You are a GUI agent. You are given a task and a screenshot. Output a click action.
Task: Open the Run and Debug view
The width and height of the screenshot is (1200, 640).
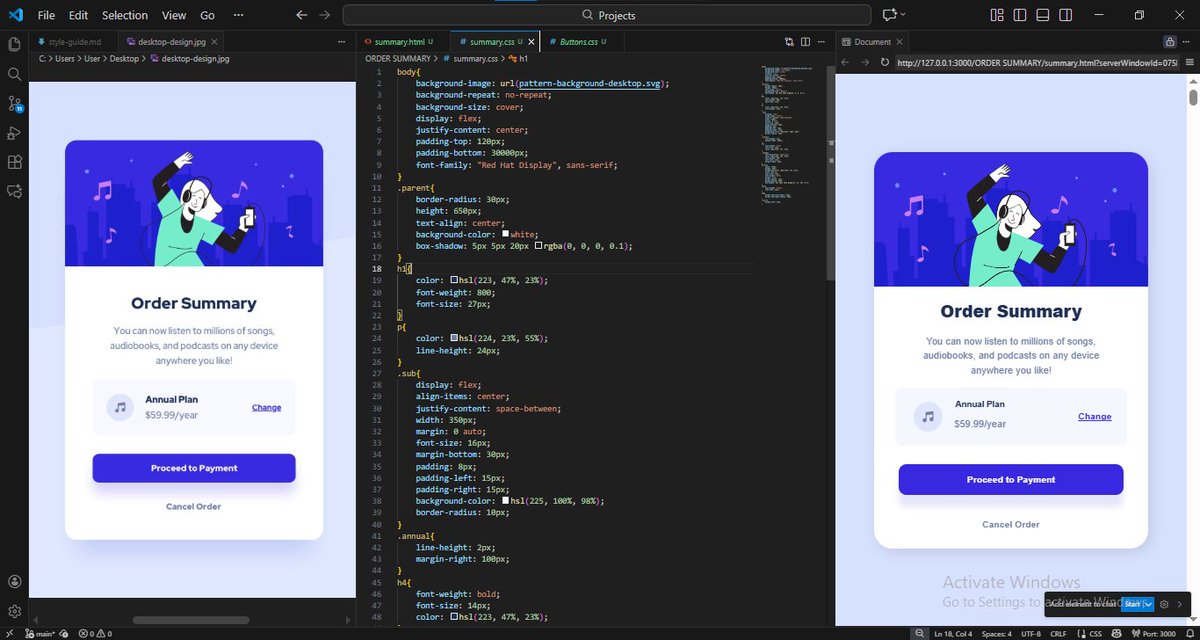(14, 133)
